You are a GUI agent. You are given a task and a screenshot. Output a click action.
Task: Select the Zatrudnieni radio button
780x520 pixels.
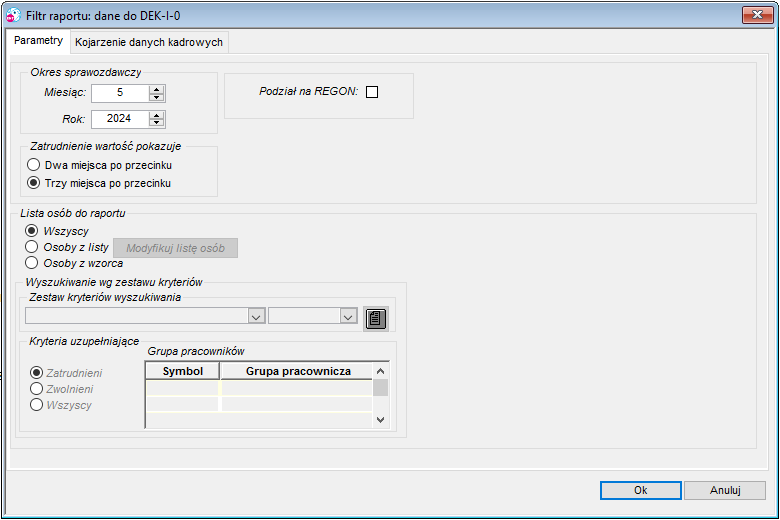36,373
